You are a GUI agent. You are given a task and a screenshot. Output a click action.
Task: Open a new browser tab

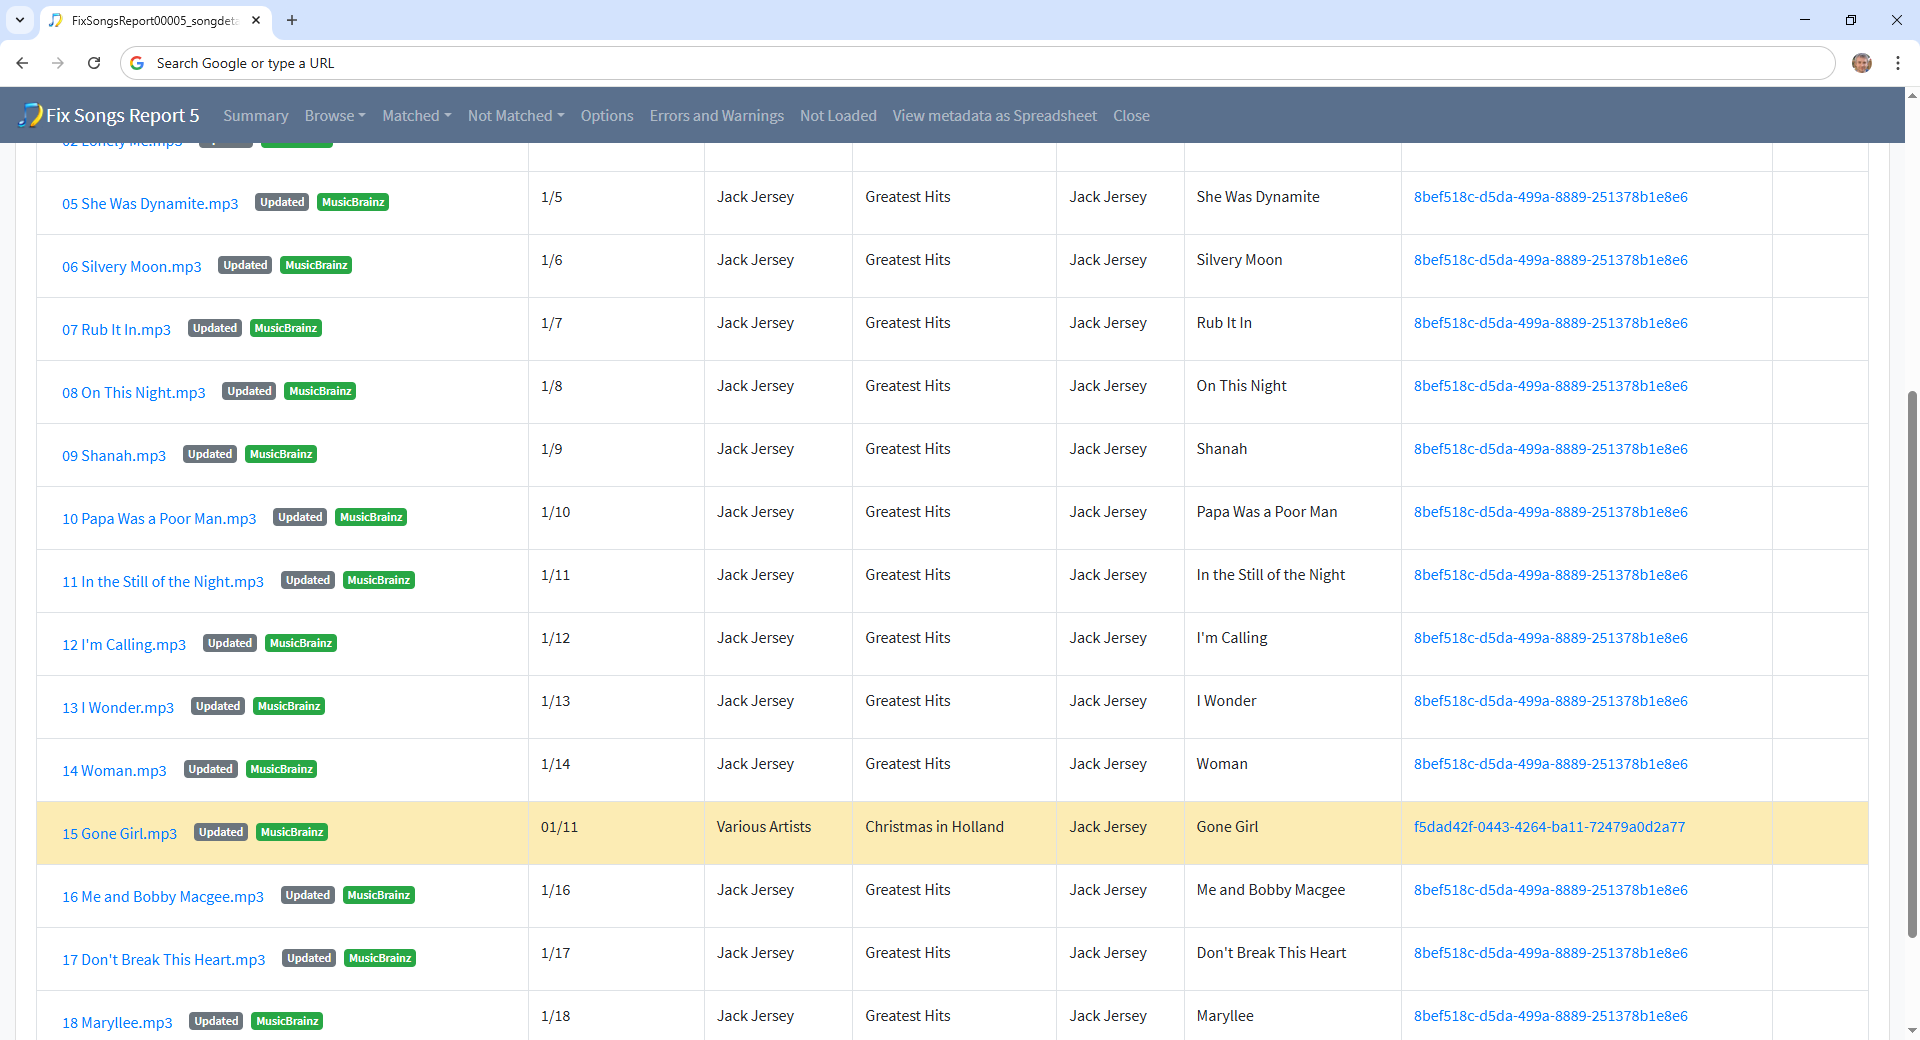[x=292, y=20]
